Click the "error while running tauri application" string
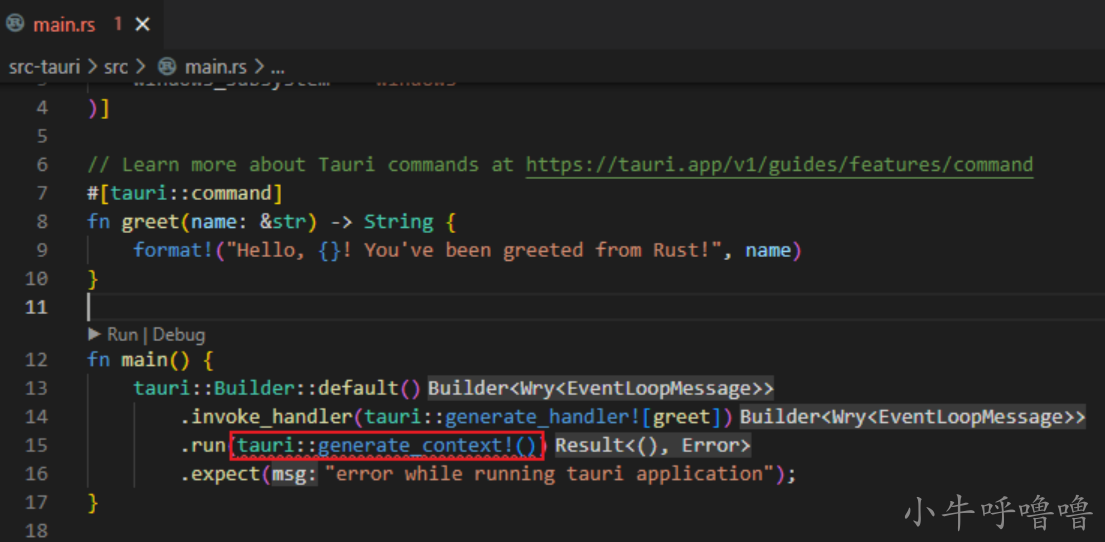1105x542 pixels. (x=550, y=474)
